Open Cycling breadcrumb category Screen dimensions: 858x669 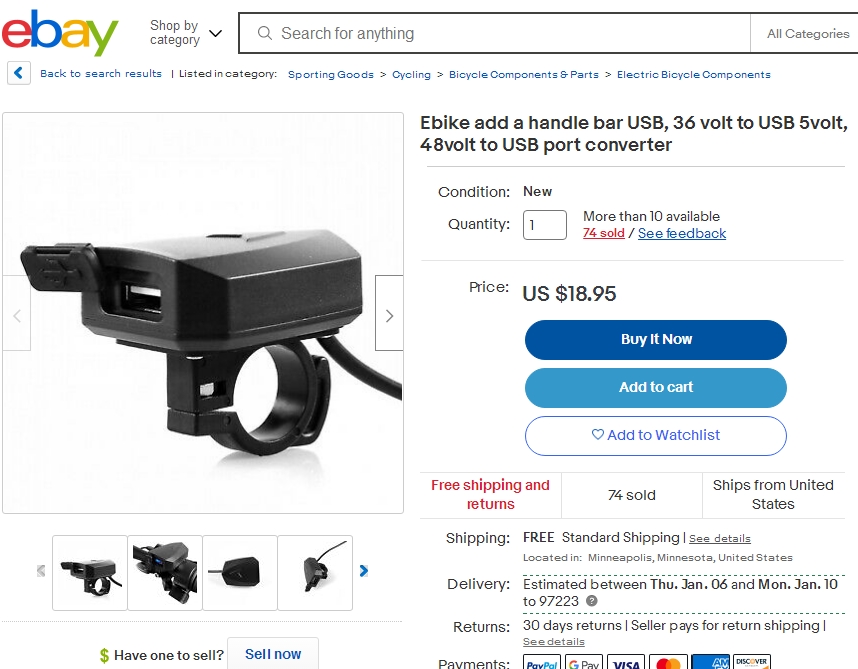(x=411, y=74)
